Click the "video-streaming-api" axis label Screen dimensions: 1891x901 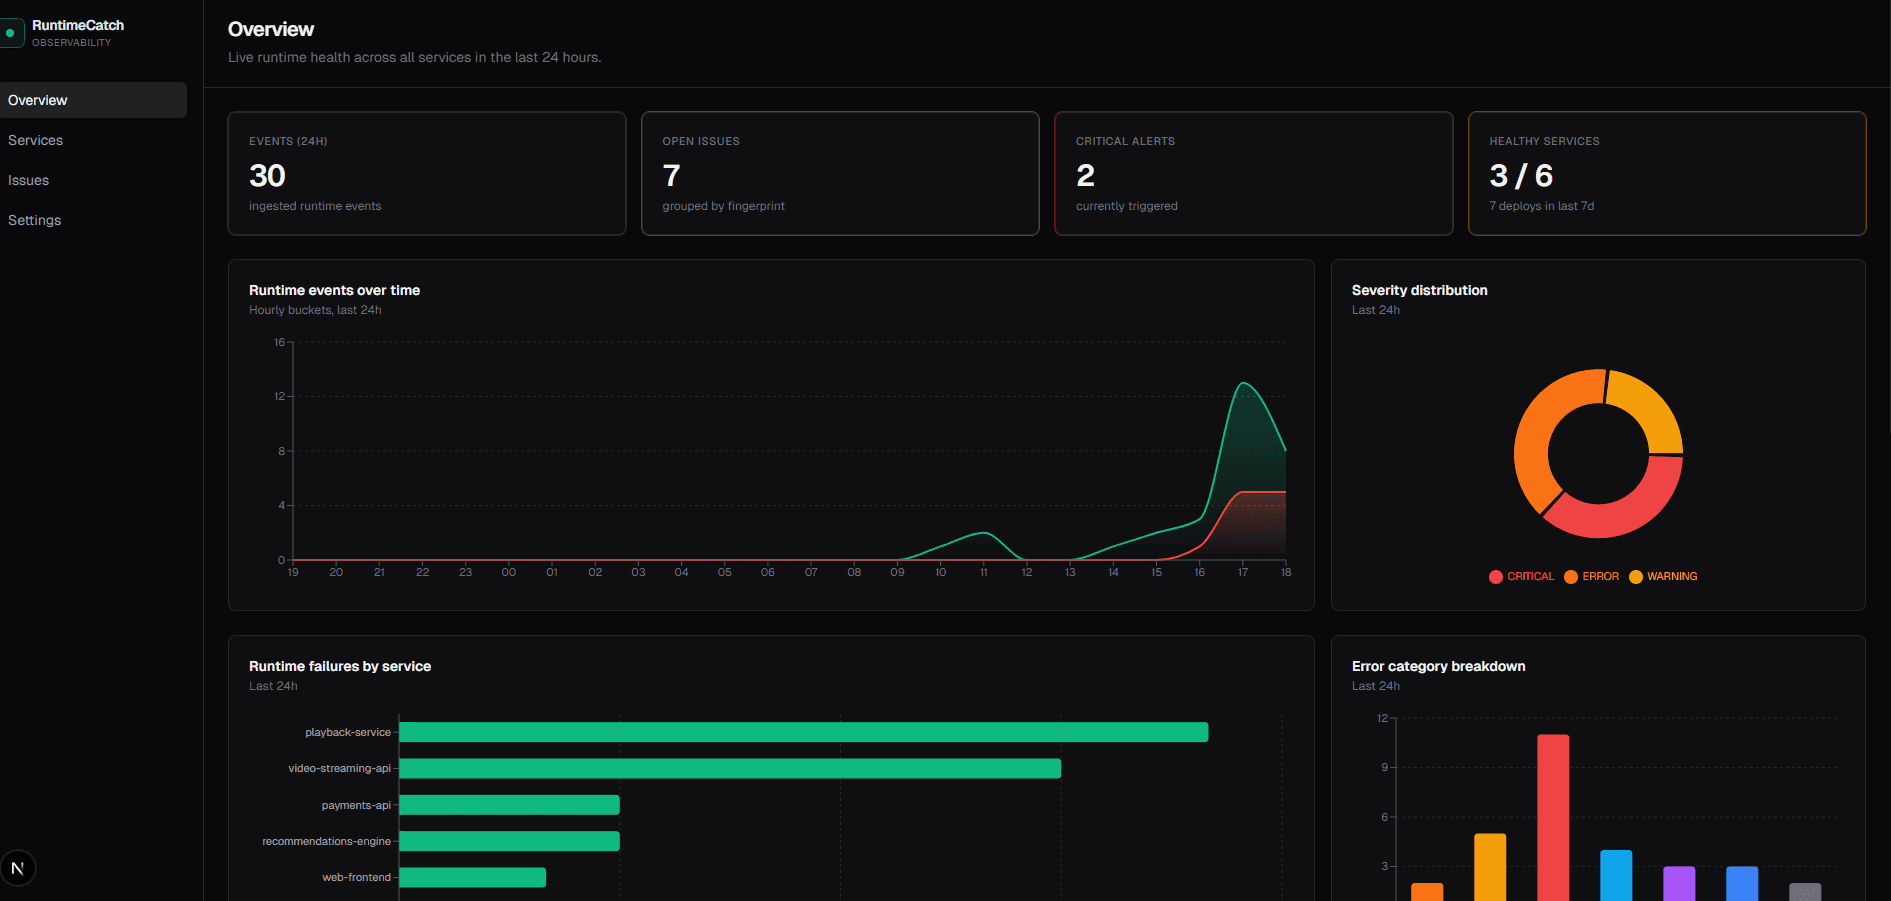click(x=340, y=768)
